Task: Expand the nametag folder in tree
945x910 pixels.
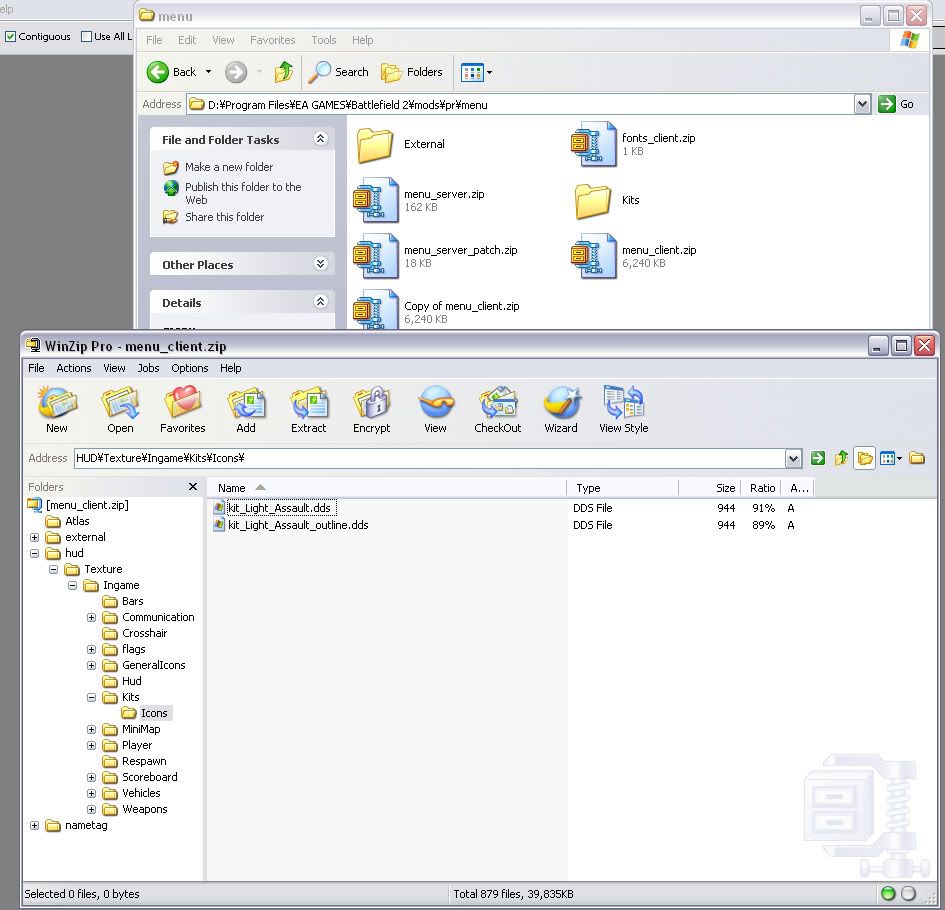Action: [35, 826]
